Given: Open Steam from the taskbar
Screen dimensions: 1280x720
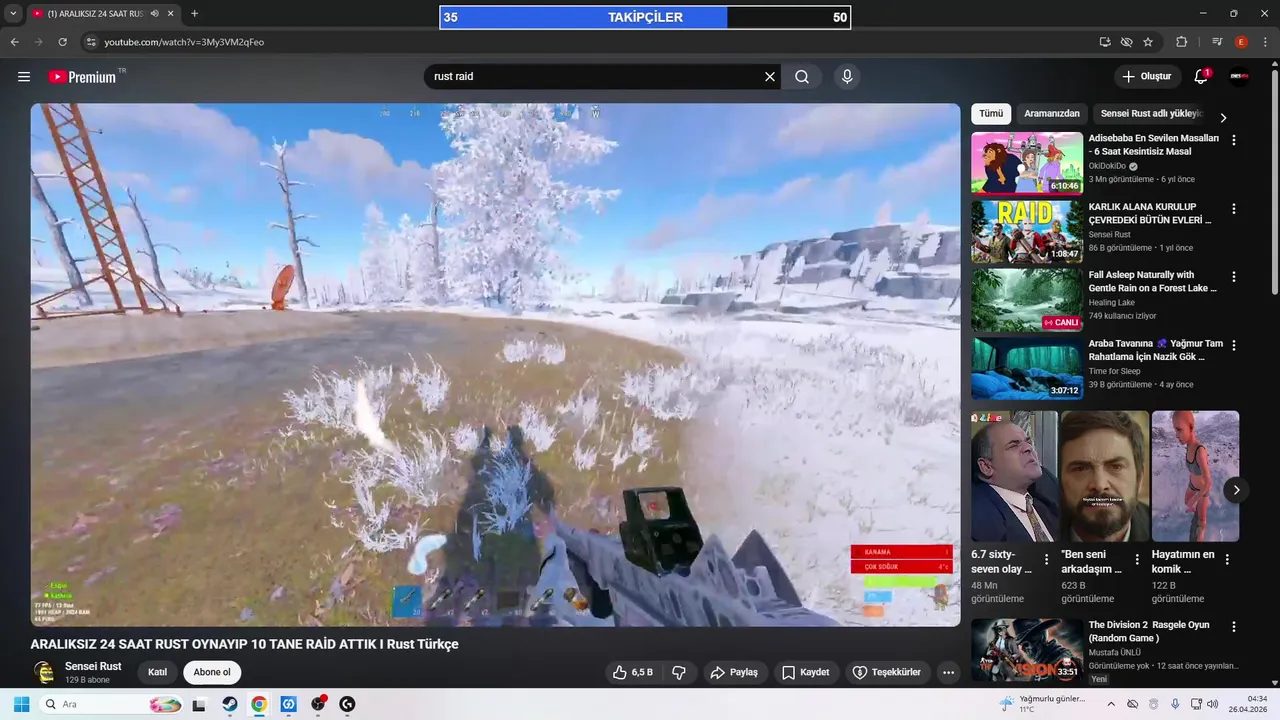Looking at the screenshot, I should 229,704.
